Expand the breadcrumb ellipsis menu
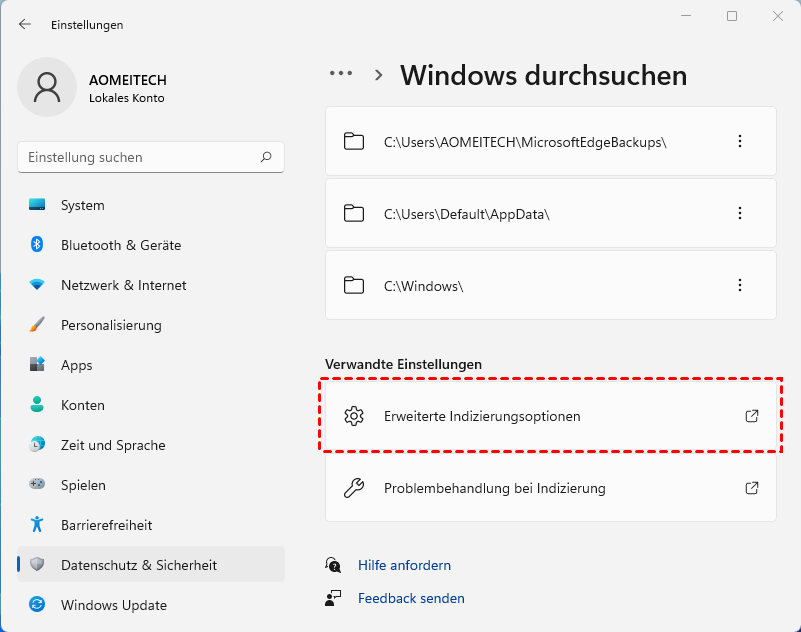801x632 pixels. point(341,74)
